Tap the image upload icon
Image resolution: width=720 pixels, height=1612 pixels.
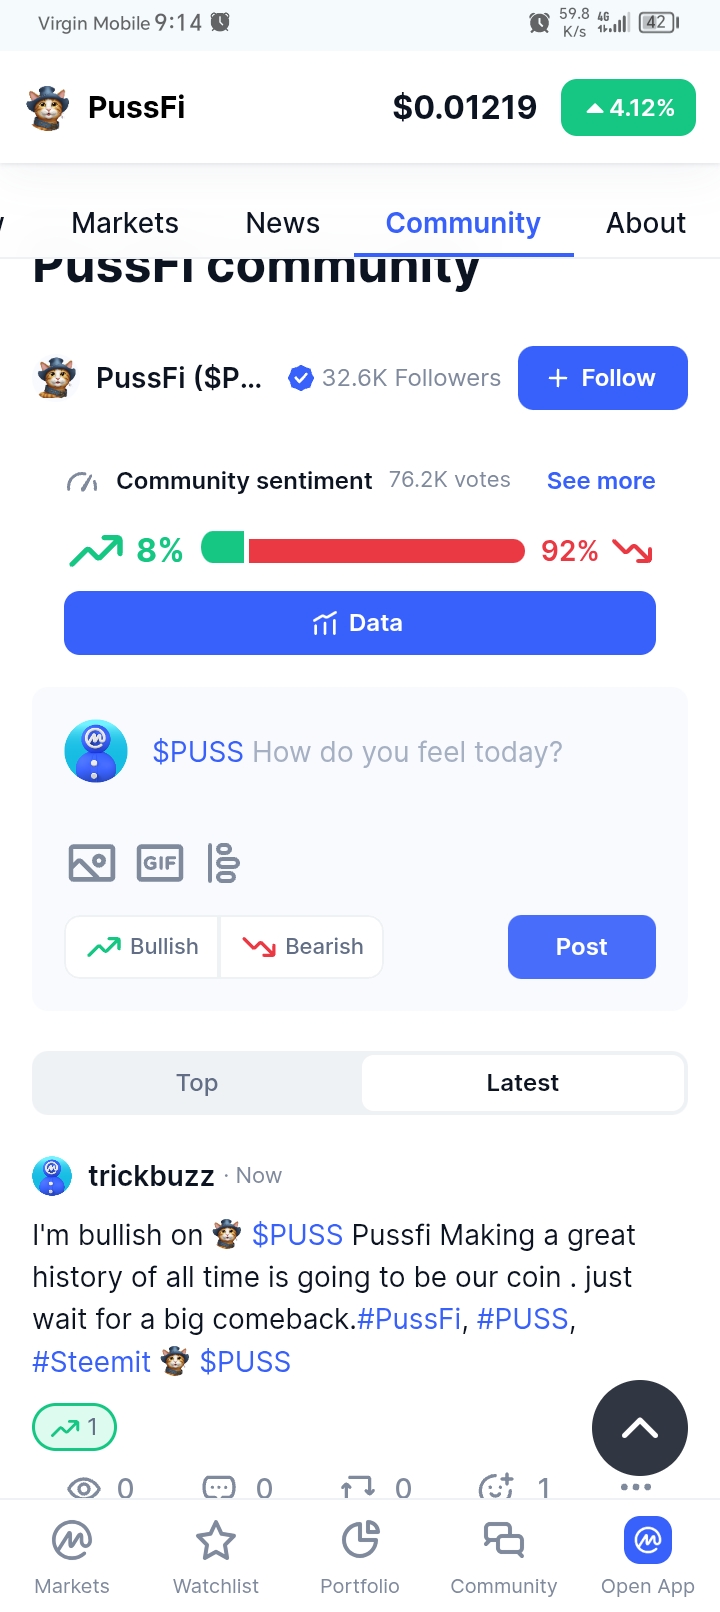(92, 863)
